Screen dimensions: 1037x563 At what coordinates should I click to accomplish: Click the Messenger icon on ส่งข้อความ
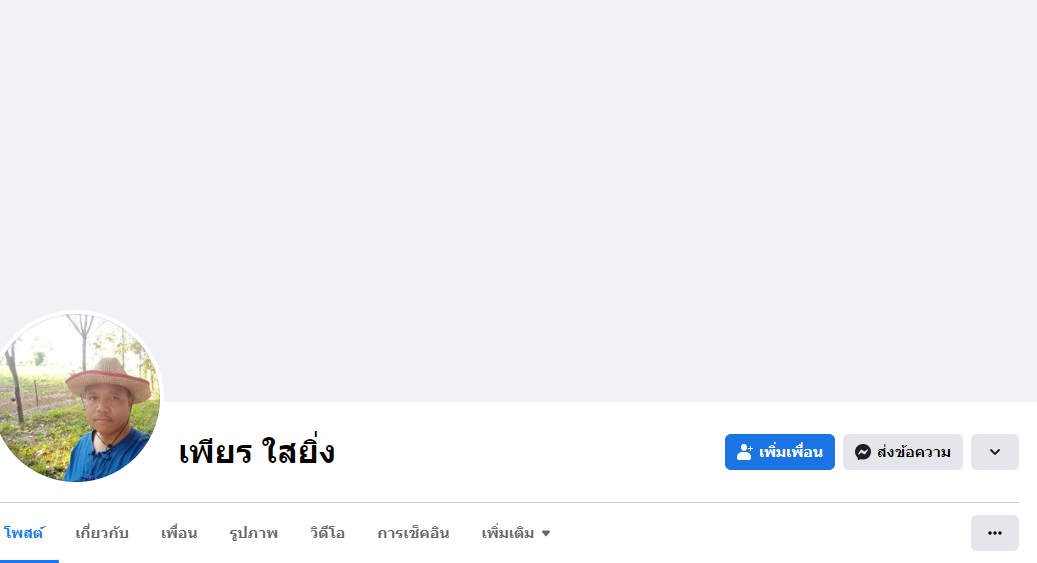click(862, 452)
